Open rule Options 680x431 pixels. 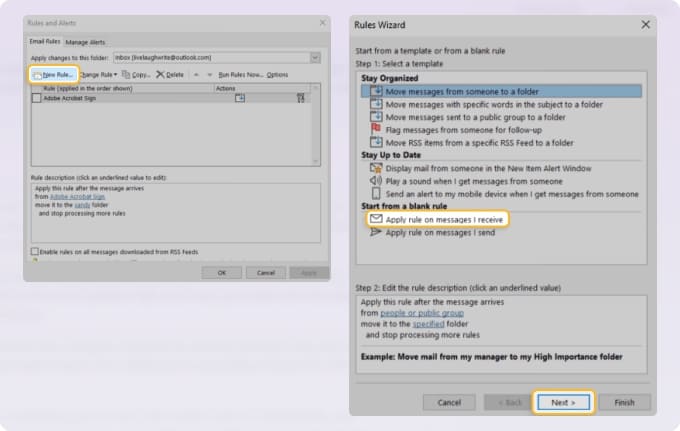pyautogui.click(x=277, y=75)
